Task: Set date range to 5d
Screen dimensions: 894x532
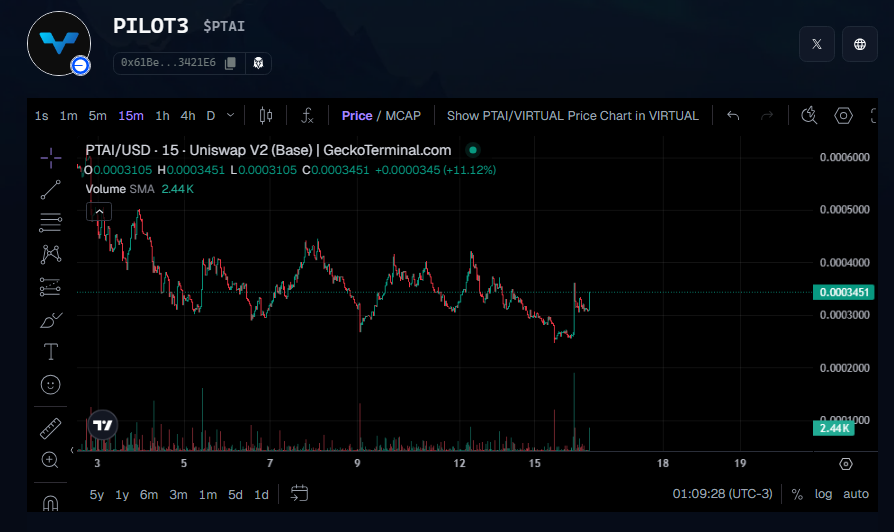Action: click(x=235, y=495)
